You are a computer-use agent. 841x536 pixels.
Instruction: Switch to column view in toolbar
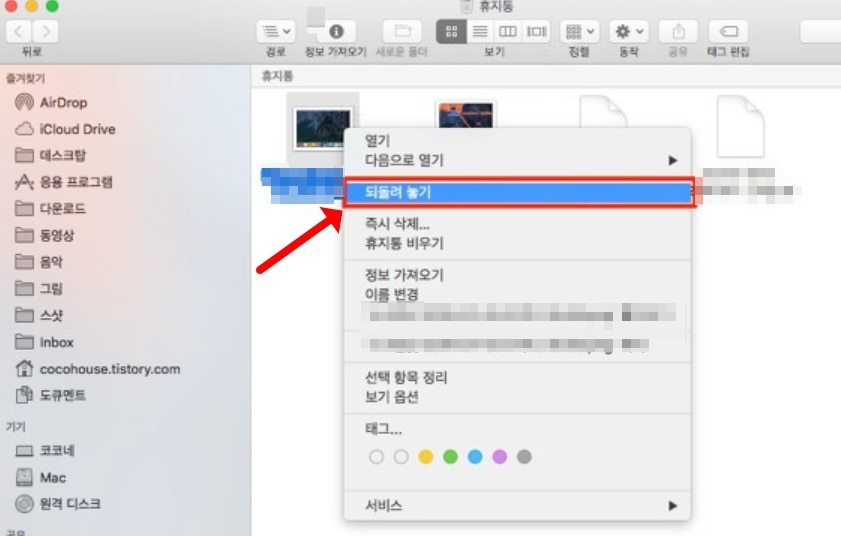point(508,31)
